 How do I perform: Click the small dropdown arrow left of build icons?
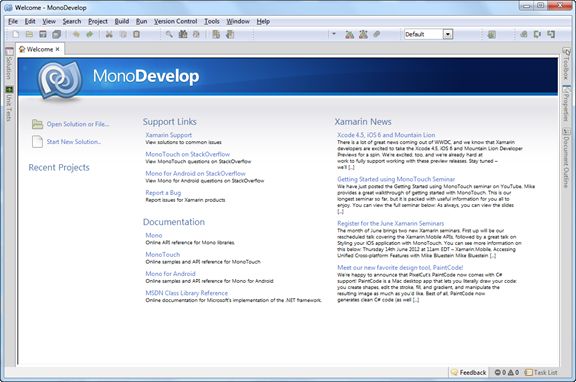[334, 34]
